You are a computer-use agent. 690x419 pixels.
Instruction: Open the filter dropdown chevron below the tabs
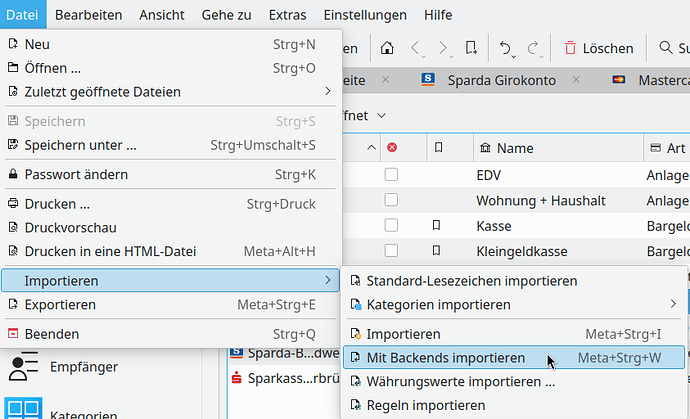pyautogui.click(x=381, y=116)
